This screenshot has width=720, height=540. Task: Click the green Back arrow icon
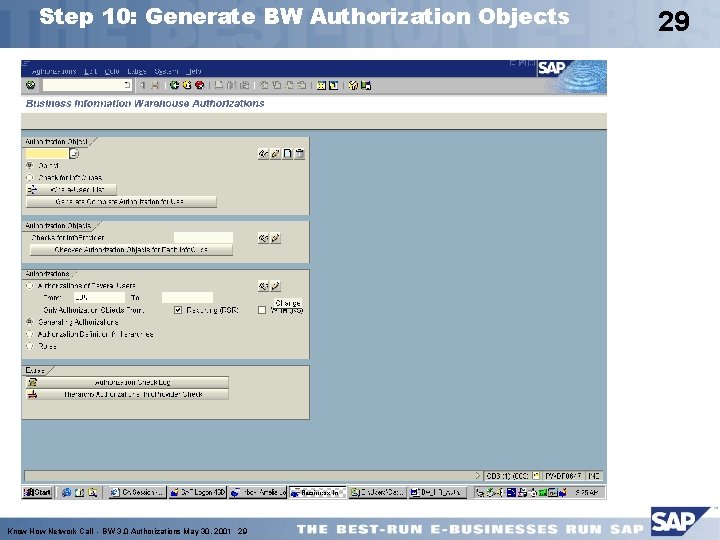pyautogui.click(x=174, y=85)
